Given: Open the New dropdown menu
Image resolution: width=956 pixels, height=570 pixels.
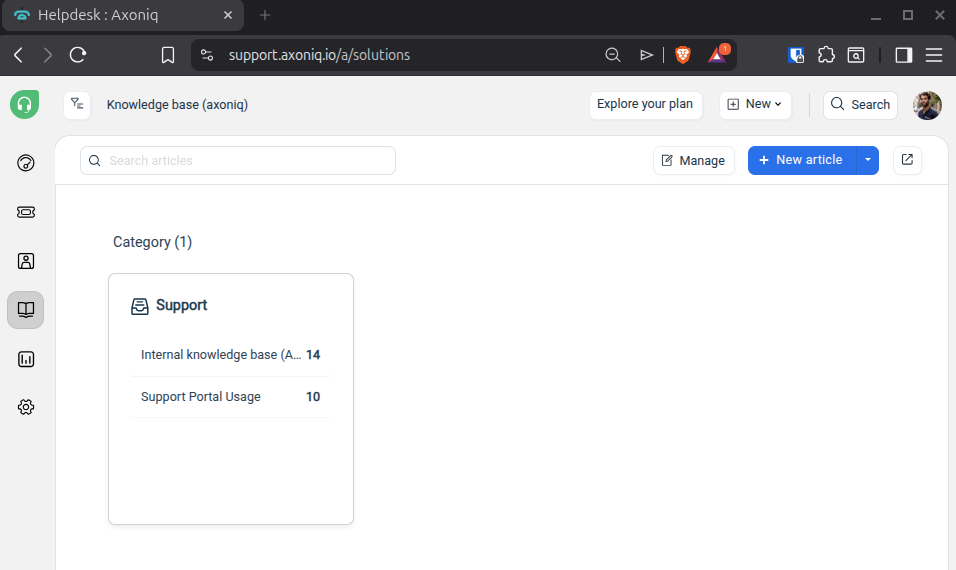Looking at the screenshot, I should 755,105.
